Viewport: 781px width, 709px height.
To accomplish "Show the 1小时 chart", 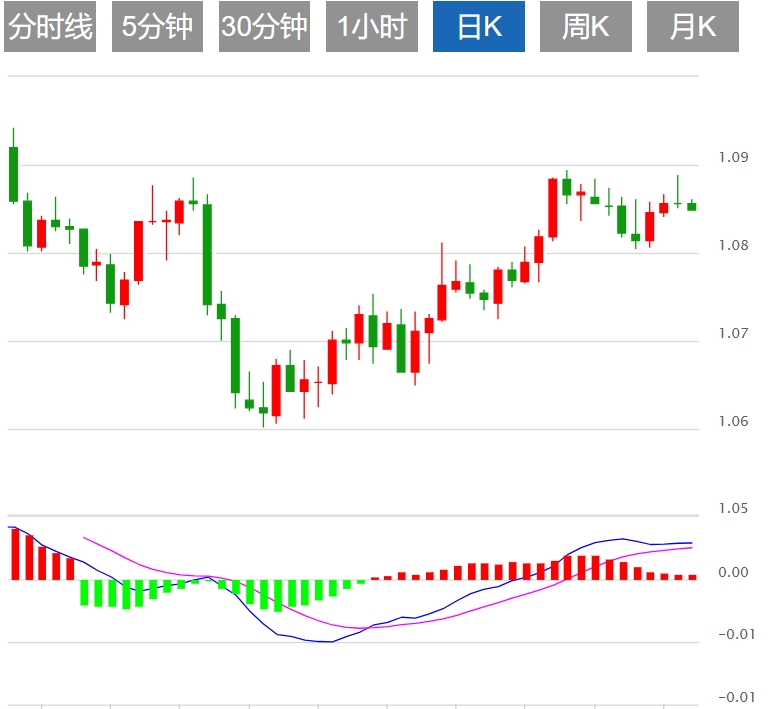I will coord(372,27).
